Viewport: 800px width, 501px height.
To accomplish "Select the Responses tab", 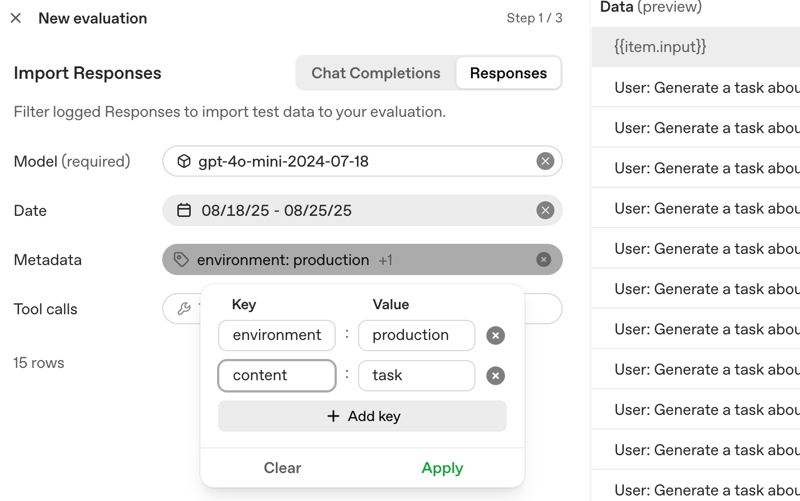I will click(508, 73).
